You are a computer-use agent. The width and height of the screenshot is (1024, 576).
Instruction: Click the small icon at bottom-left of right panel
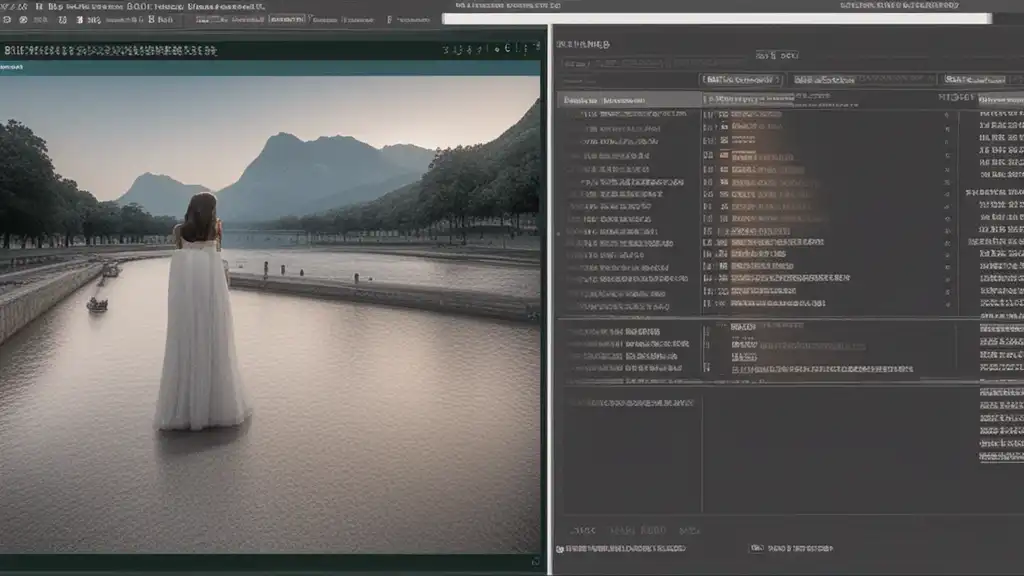coord(562,549)
